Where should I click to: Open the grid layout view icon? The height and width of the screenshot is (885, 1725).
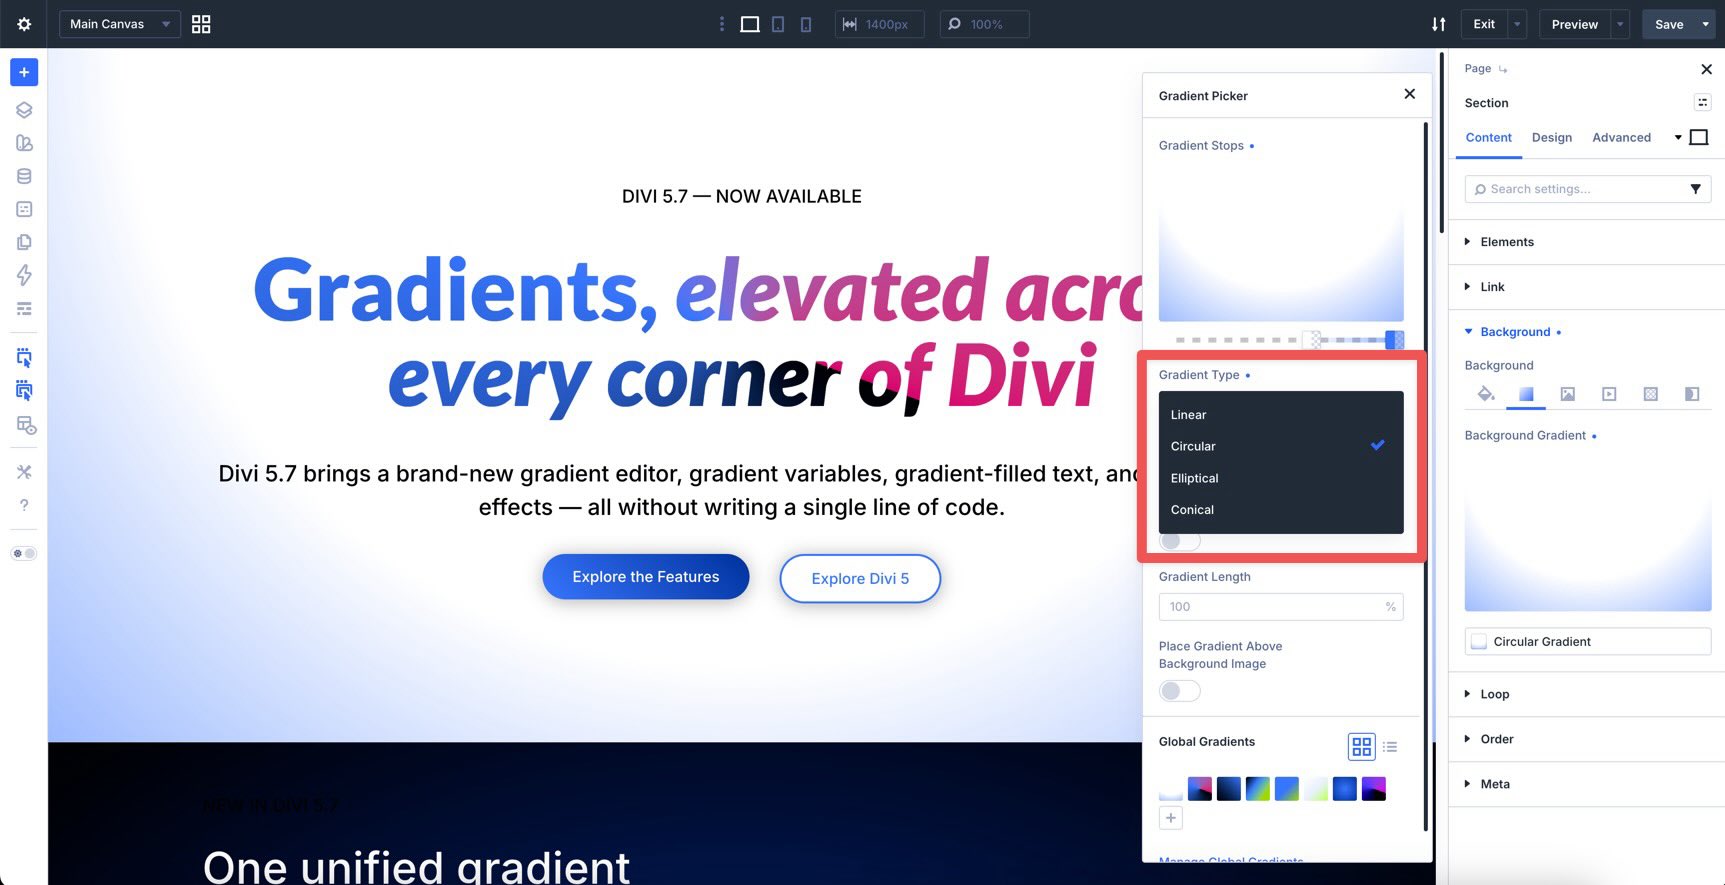point(201,24)
